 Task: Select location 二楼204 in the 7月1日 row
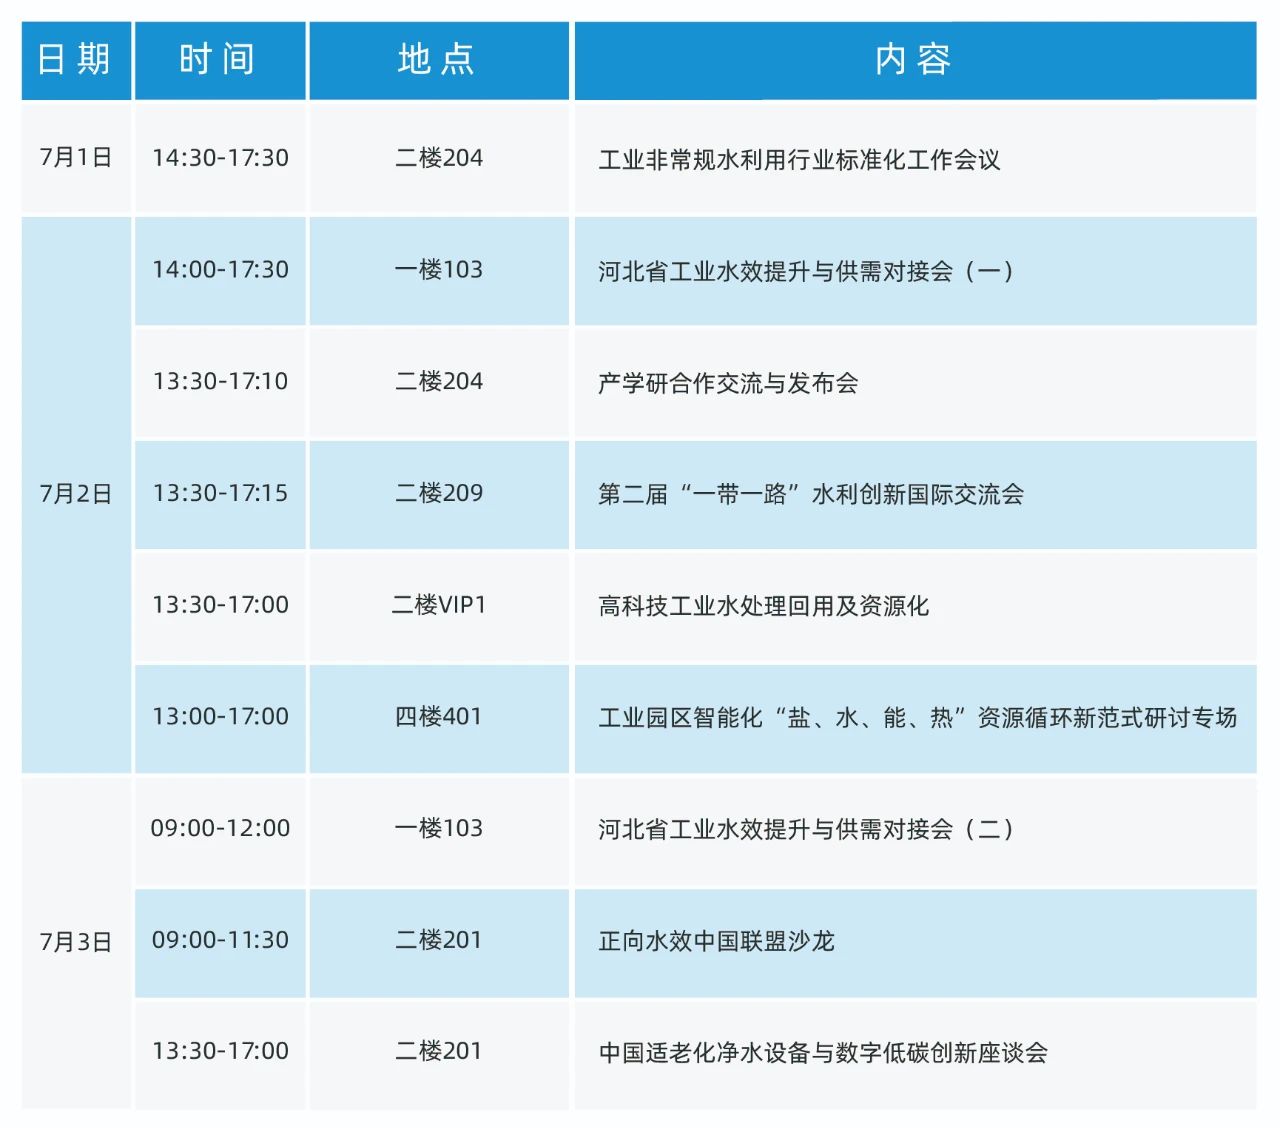(439, 158)
